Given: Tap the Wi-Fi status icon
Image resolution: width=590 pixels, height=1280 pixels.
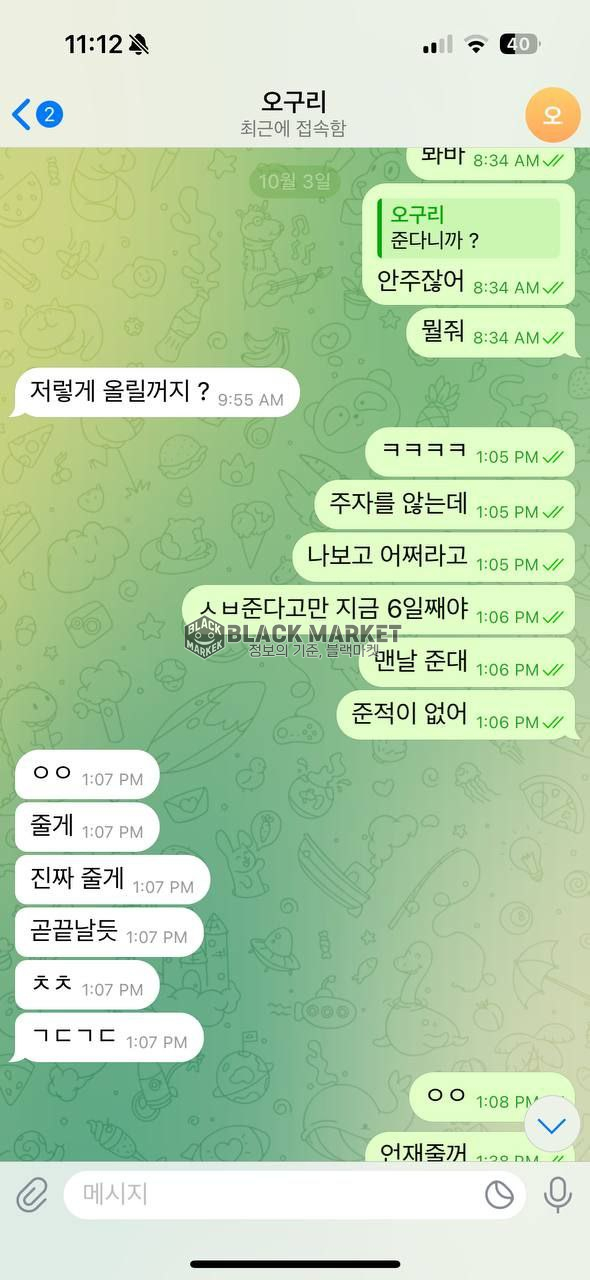Looking at the screenshot, I should click(476, 44).
